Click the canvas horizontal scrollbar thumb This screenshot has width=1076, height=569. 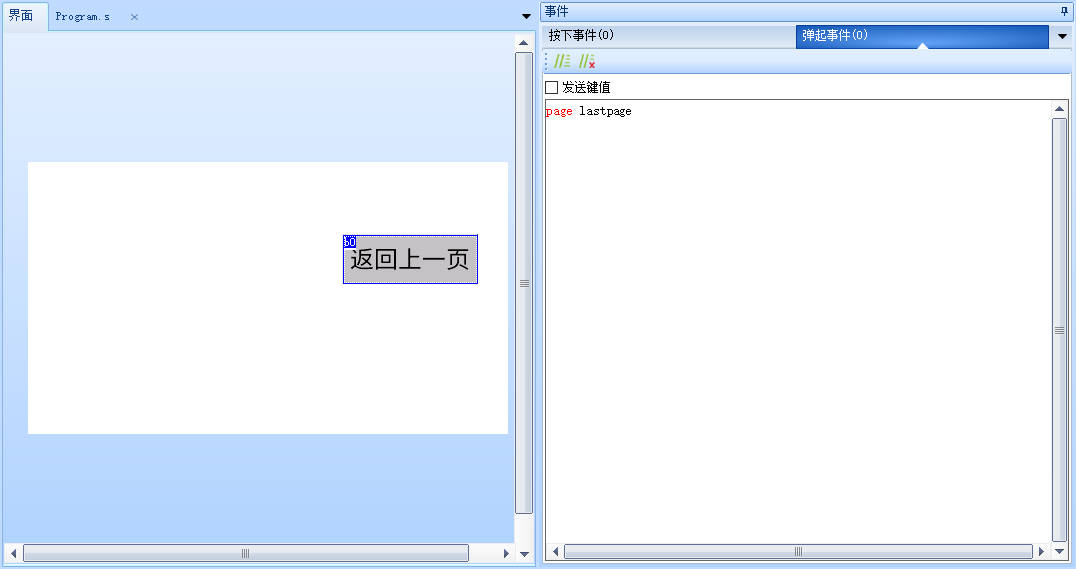click(x=245, y=553)
